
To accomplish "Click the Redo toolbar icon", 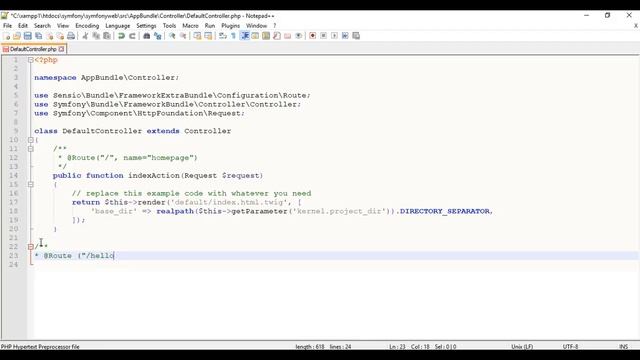I will (x=132, y=36).
